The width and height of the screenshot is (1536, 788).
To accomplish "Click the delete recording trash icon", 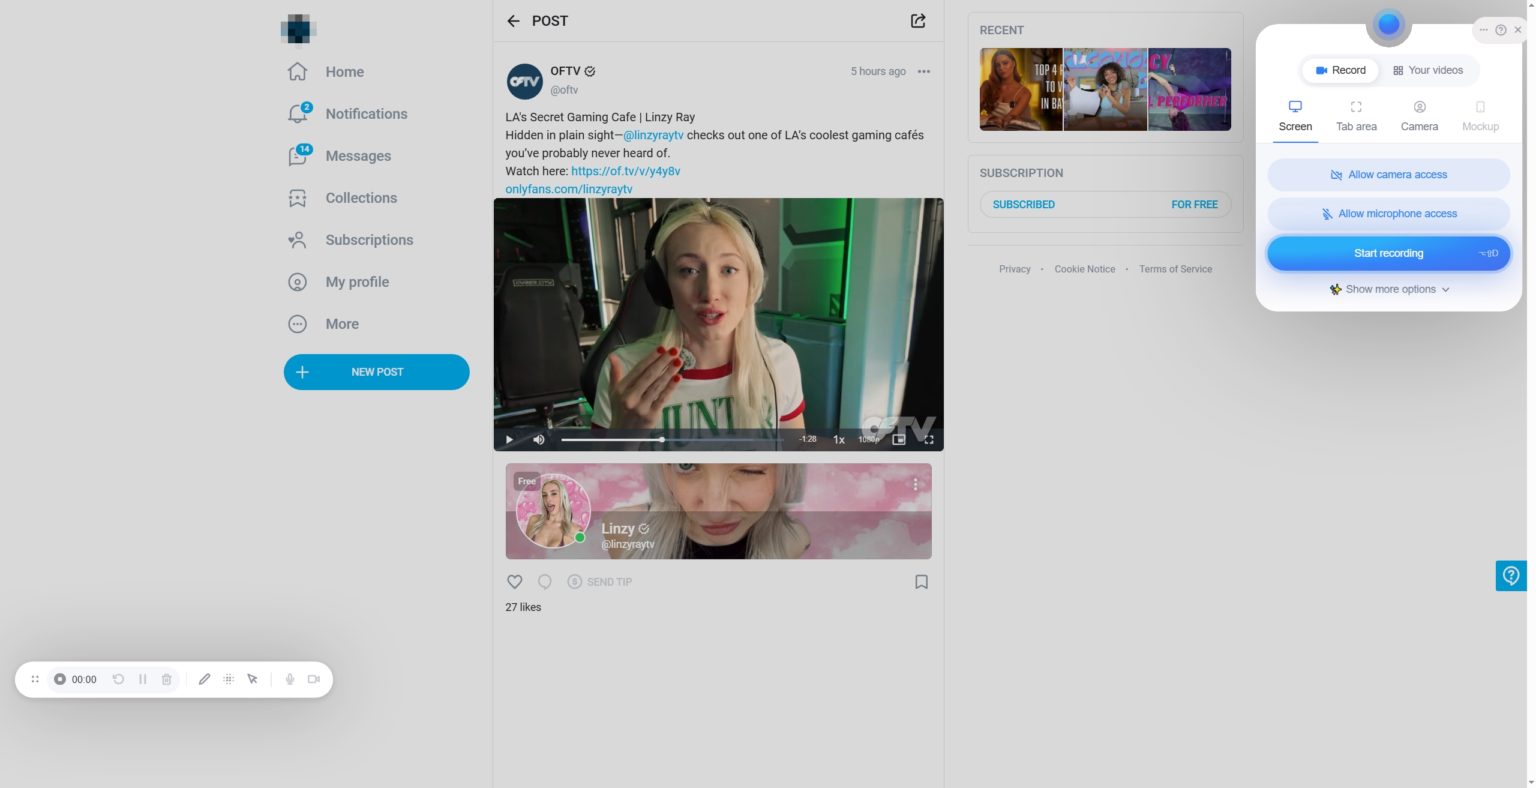I will click(166, 679).
